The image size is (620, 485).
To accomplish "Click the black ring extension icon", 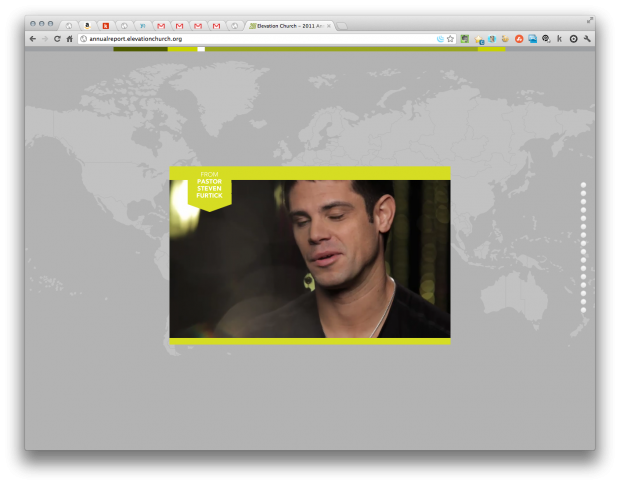I will pyautogui.click(x=573, y=39).
